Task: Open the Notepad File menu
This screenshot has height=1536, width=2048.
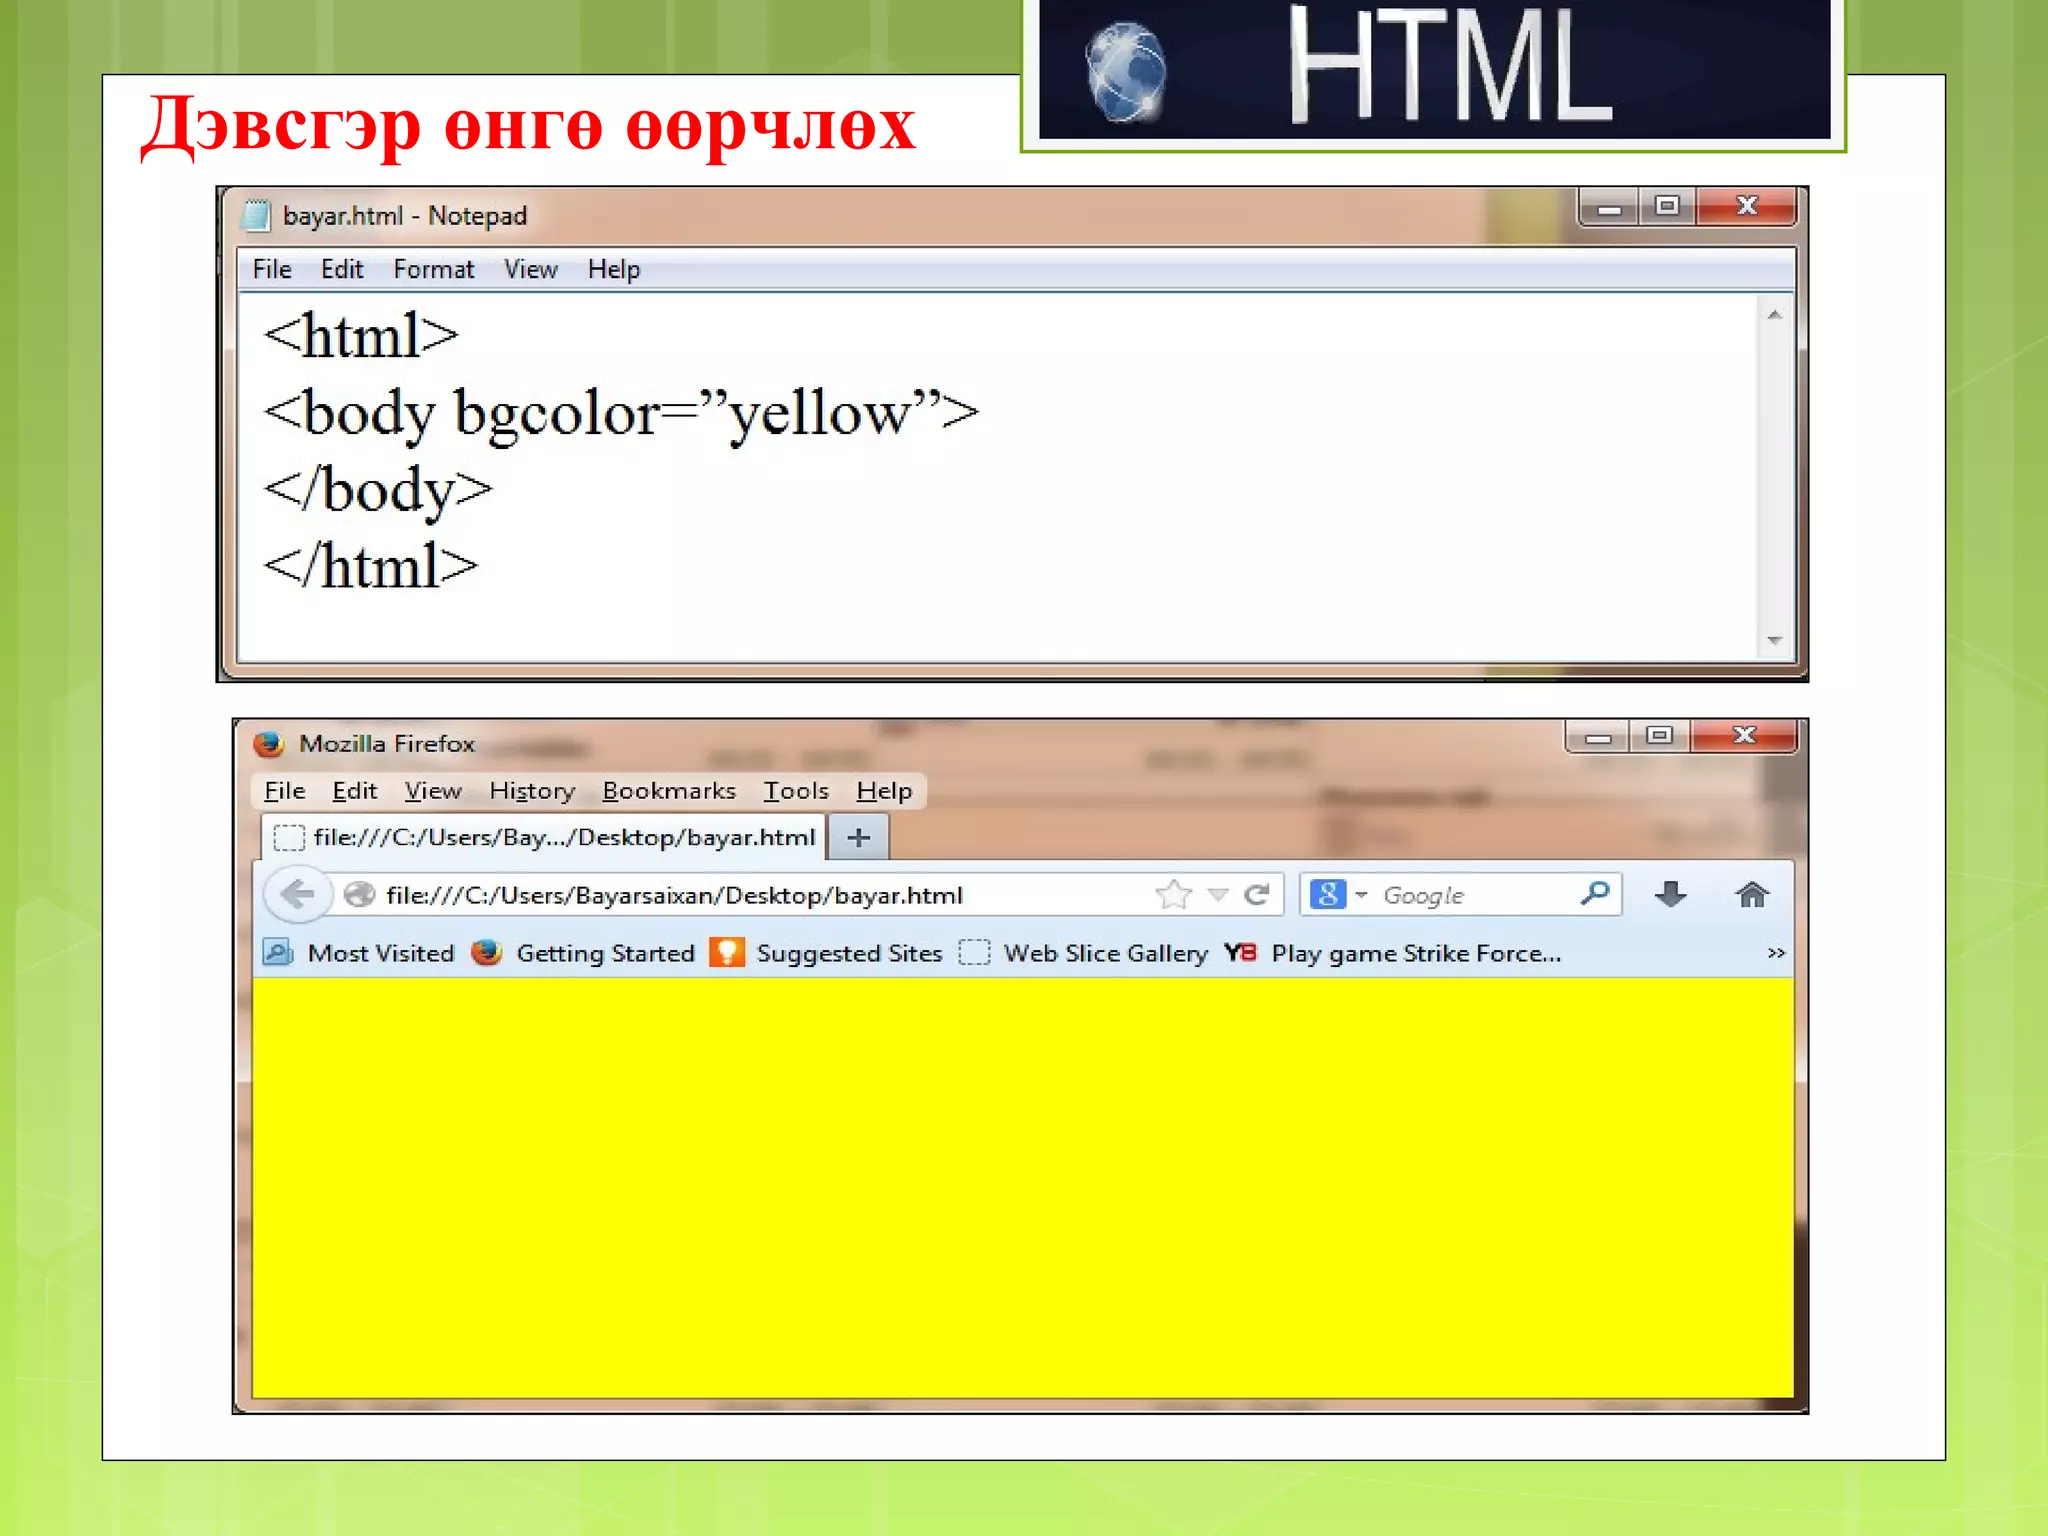Action: pyautogui.click(x=272, y=269)
